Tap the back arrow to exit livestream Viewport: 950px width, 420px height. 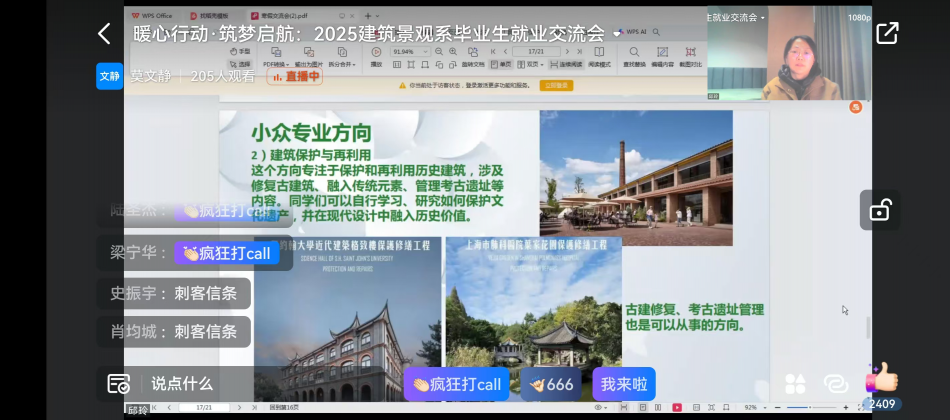pyautogui.click(x=104, y=34)
